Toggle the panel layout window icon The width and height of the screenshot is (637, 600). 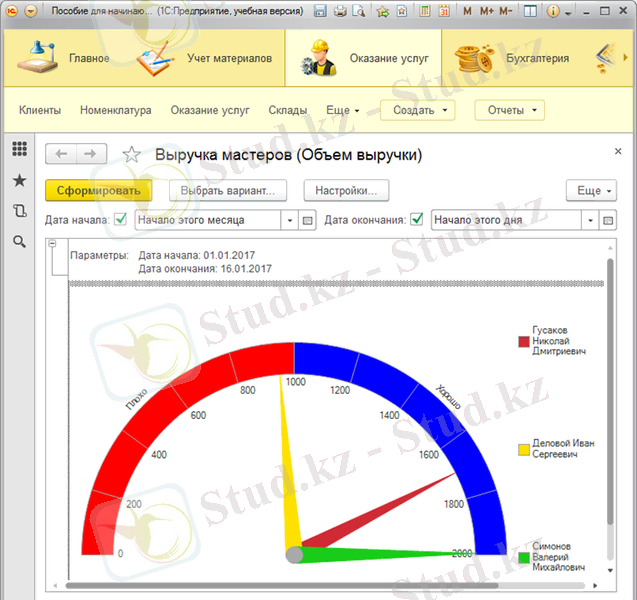point(530,11)
